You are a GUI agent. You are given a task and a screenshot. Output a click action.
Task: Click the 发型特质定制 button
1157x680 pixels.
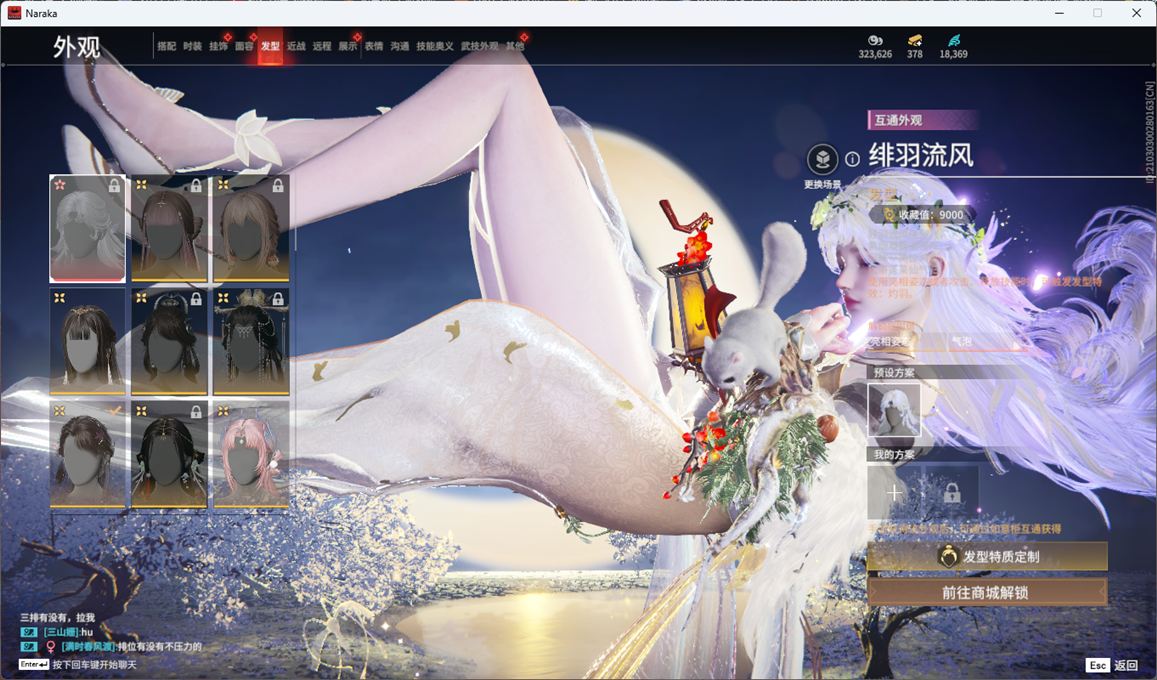987,557
